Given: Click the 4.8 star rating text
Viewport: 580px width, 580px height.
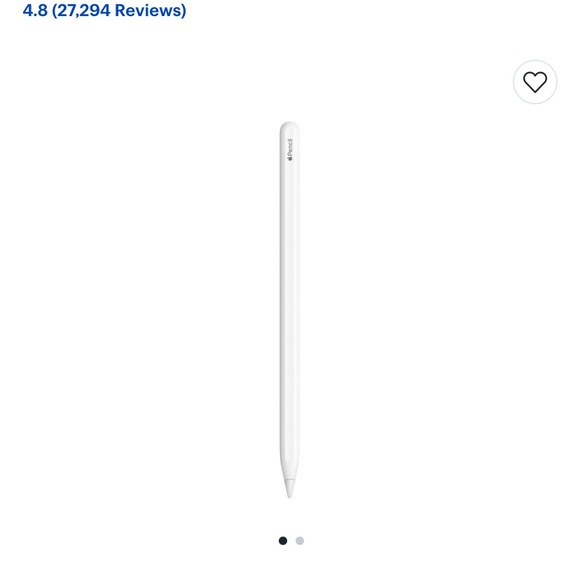Looking at the screenshot, I should coord(35,10).
